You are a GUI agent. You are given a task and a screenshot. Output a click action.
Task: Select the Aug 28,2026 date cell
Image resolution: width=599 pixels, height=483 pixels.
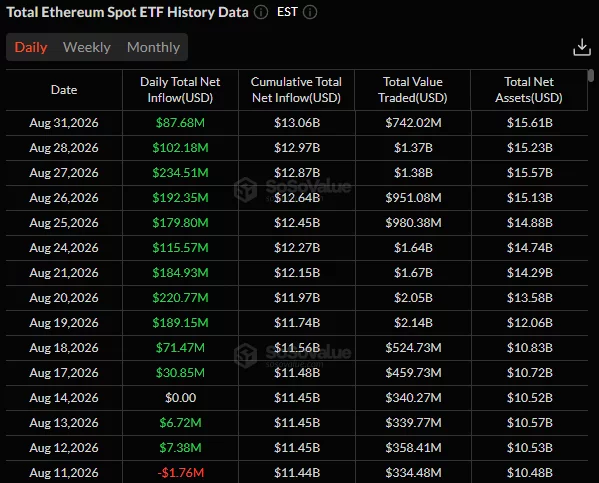tap(64, 147)
